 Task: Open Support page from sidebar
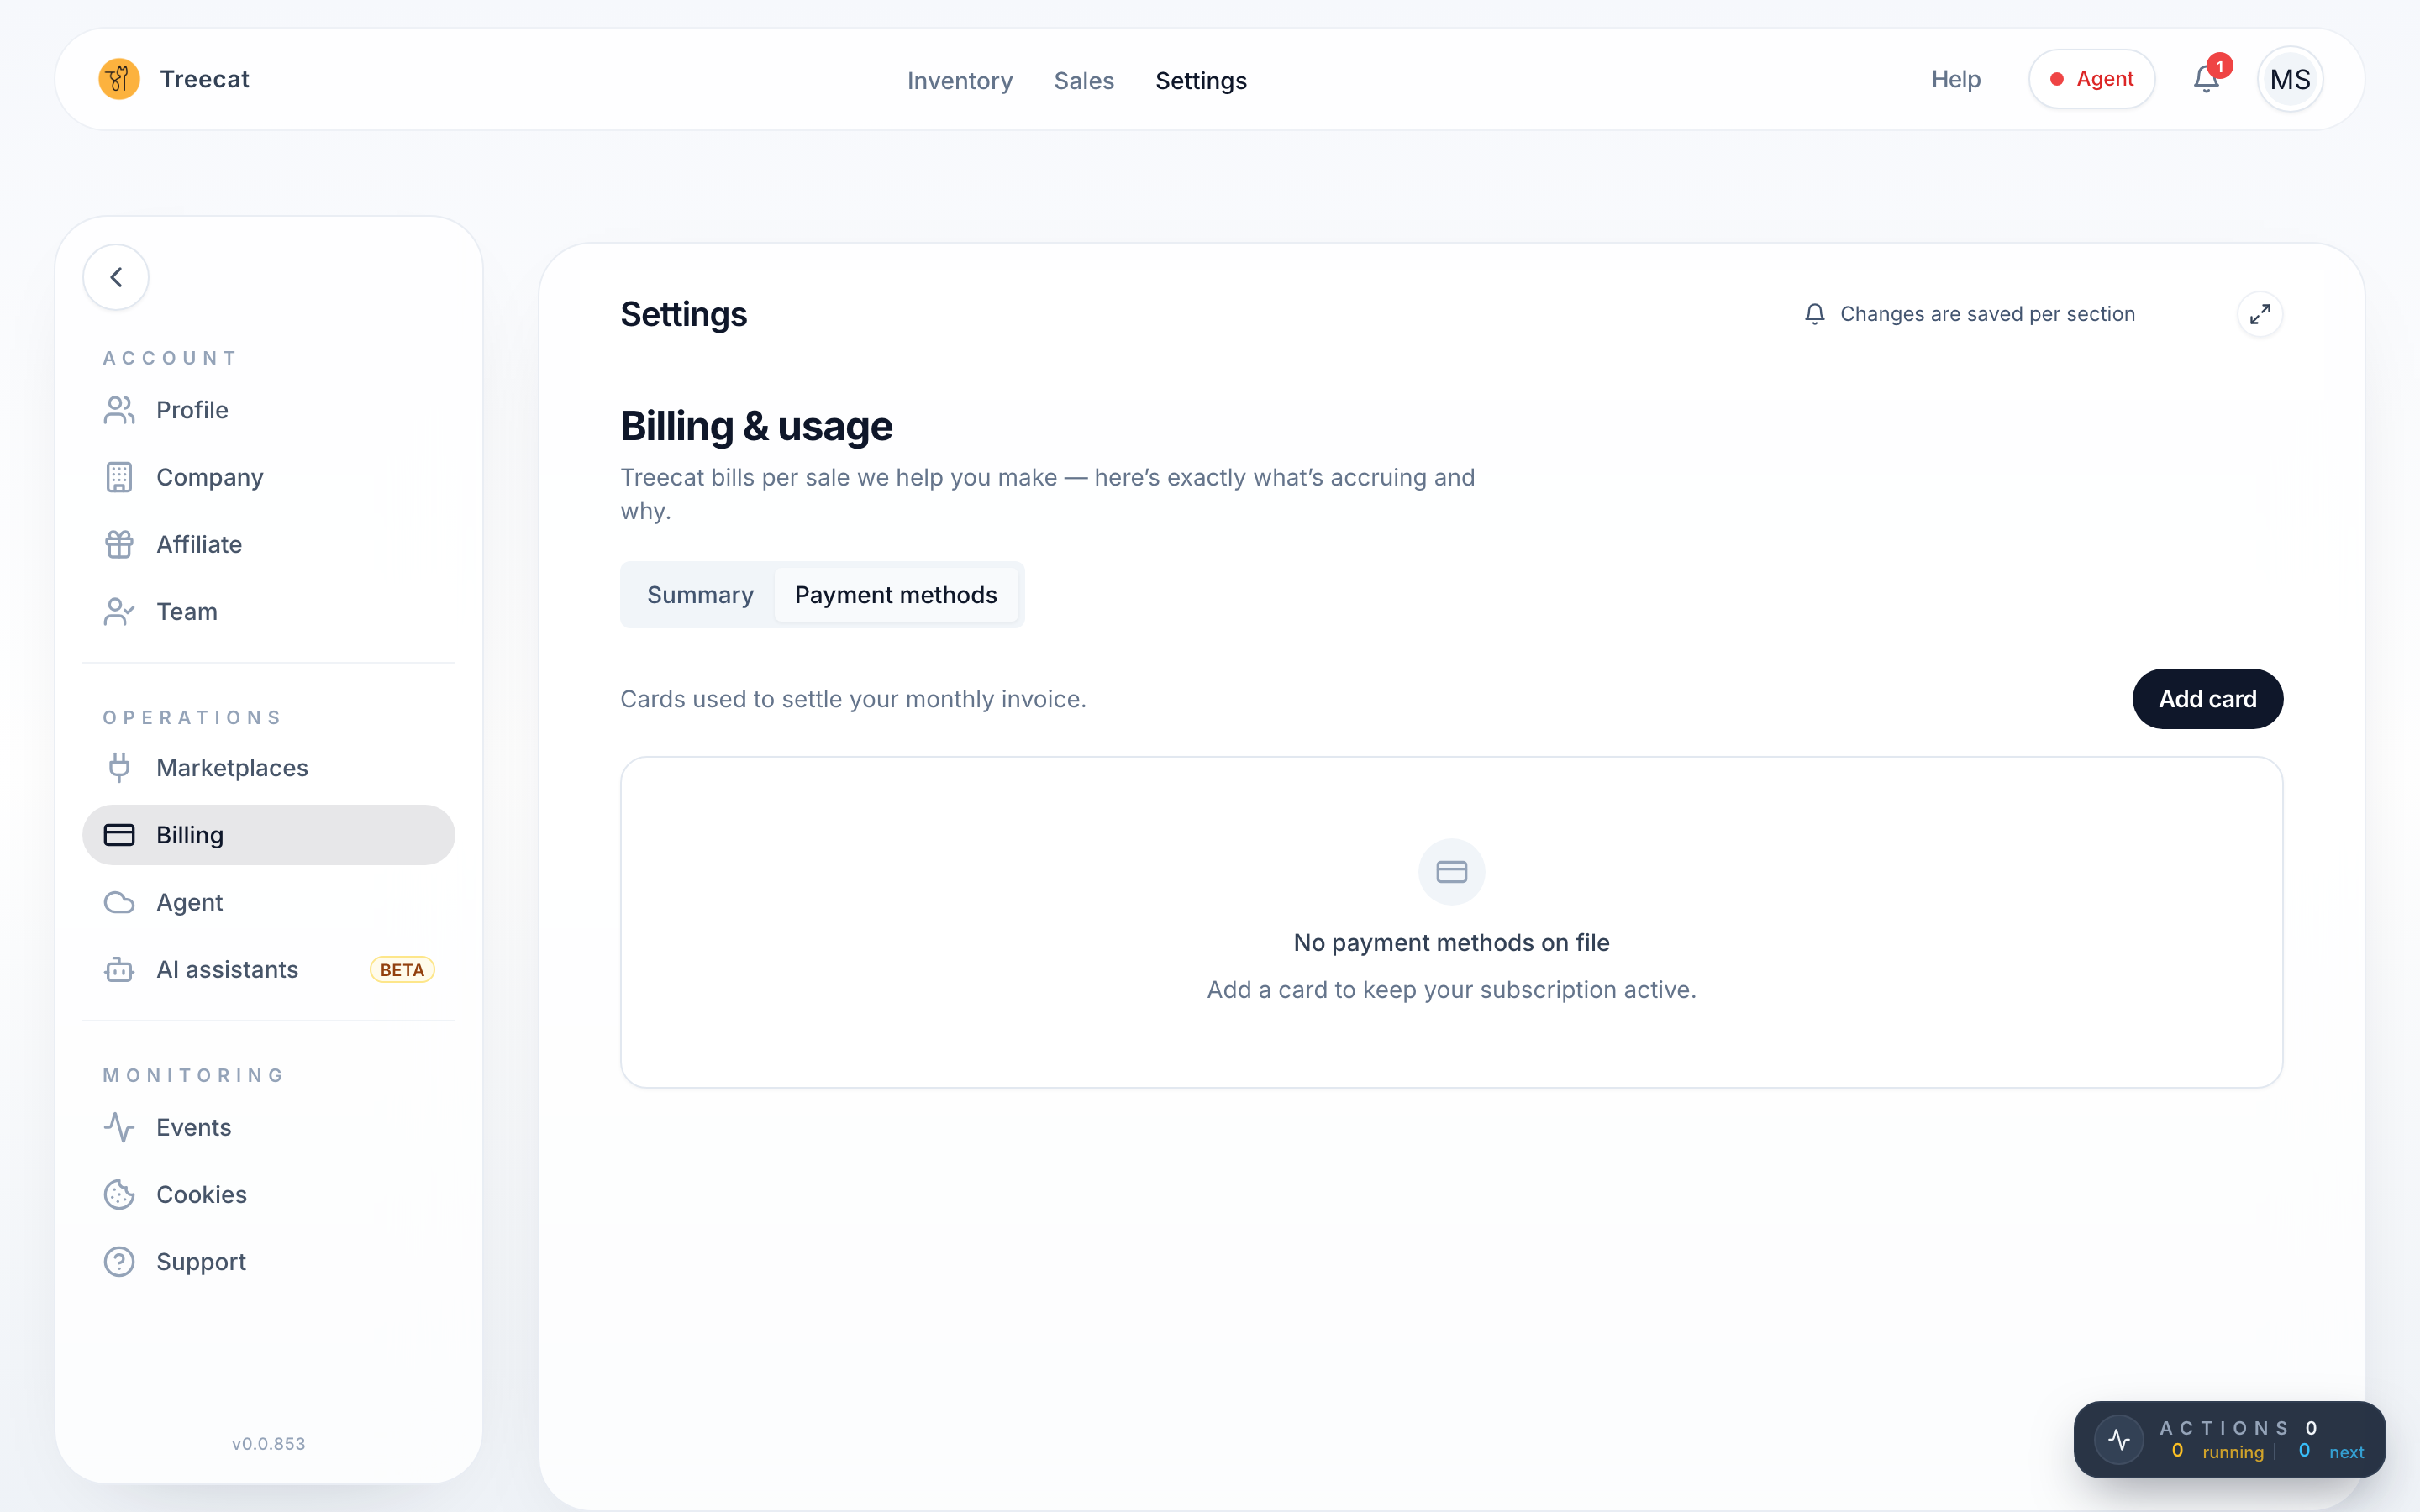[268, 1261]
